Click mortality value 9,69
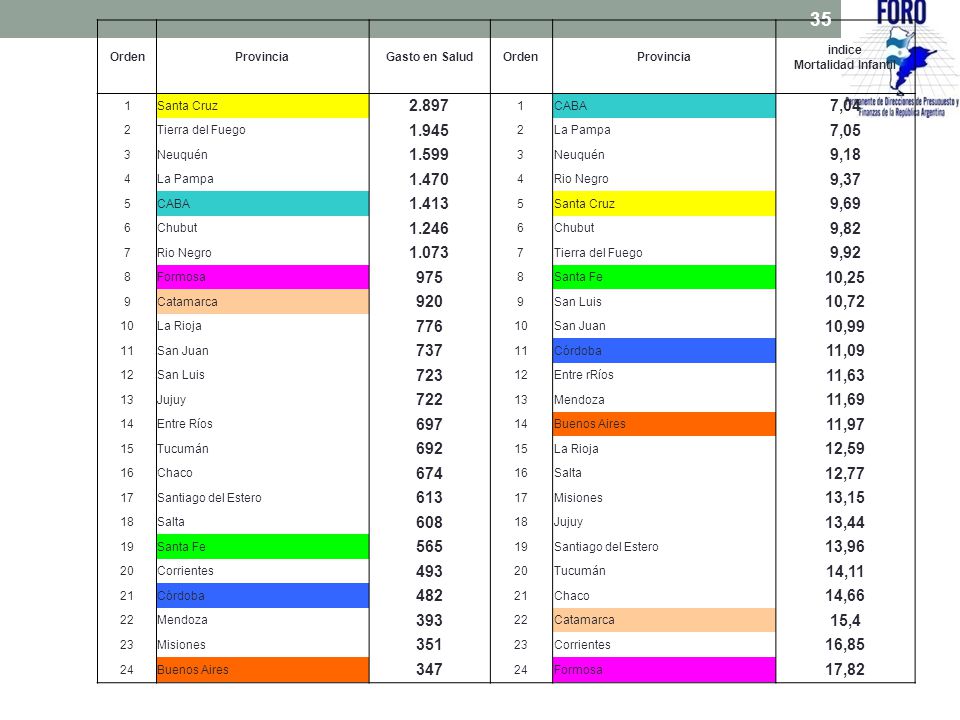 tap(845, 203)
